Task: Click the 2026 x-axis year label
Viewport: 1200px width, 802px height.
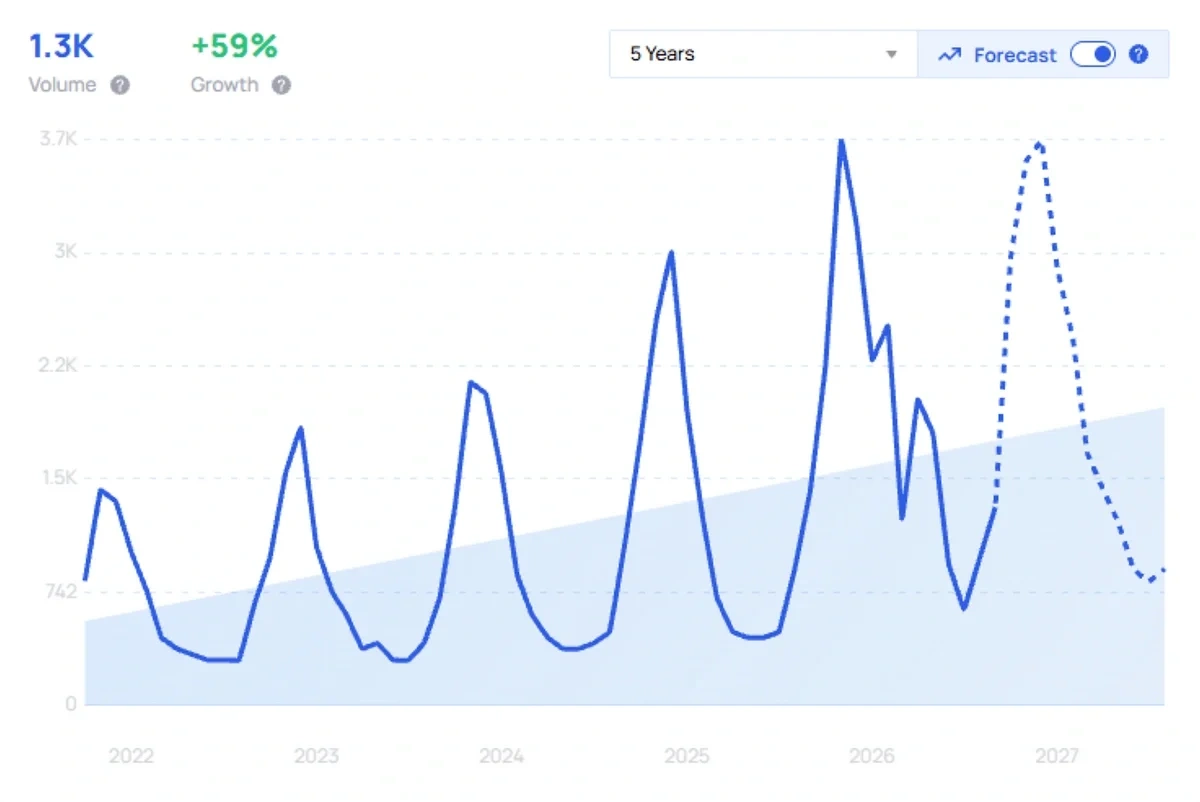Action: (871, 756)
